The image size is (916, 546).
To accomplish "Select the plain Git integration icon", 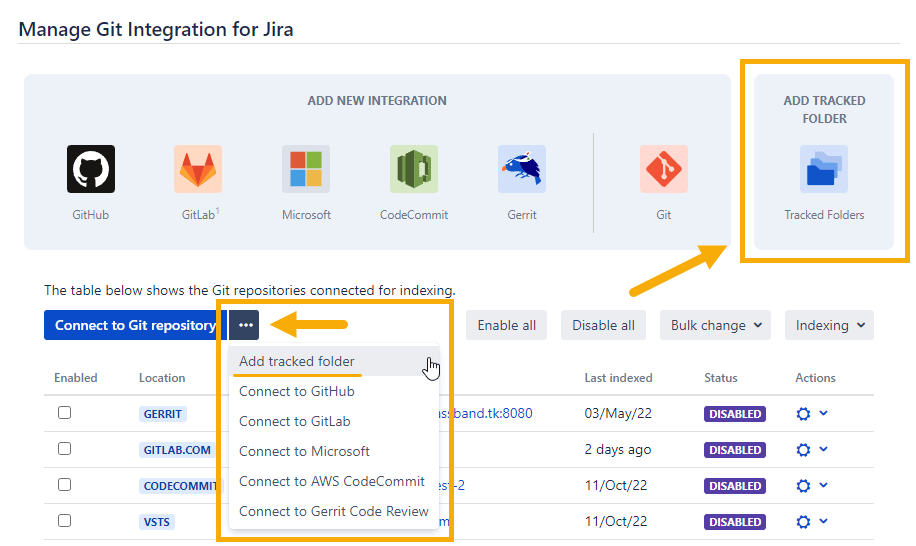I will tap(664, 169).
